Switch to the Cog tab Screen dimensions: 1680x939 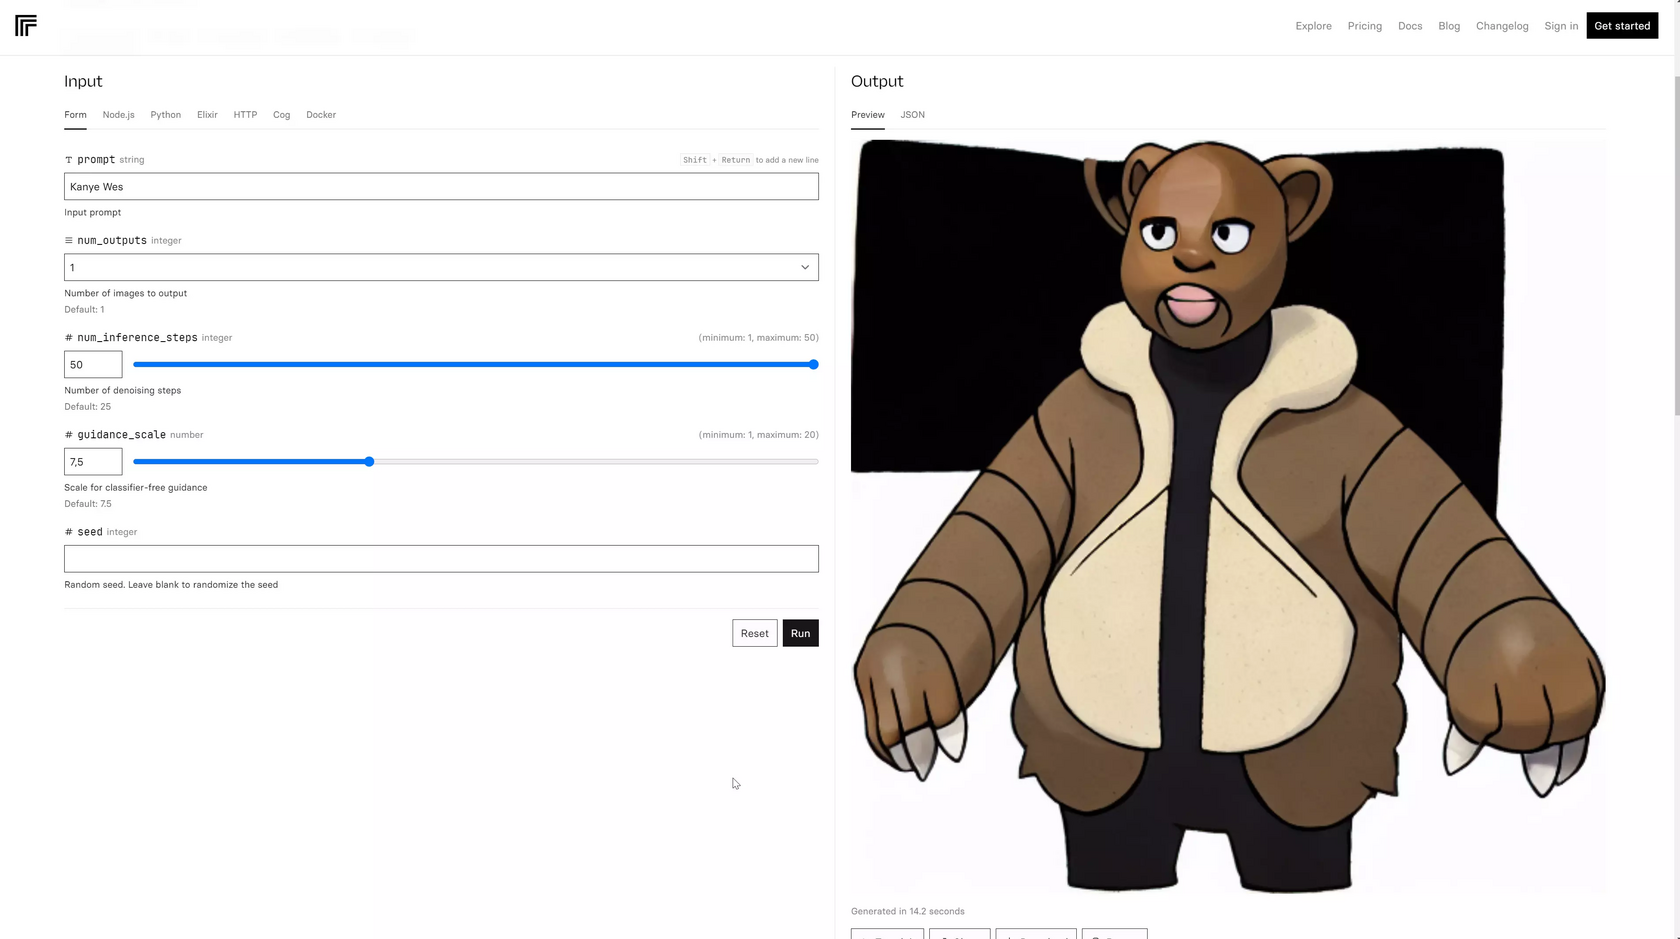[x=281, y=115]
